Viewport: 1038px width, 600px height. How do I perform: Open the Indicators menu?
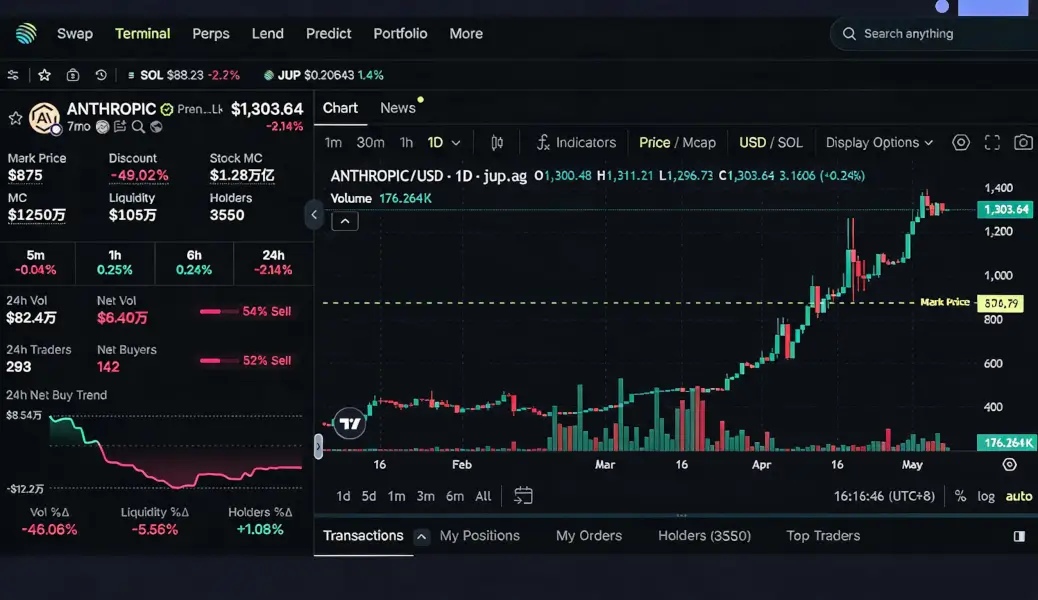click(576, 143)
